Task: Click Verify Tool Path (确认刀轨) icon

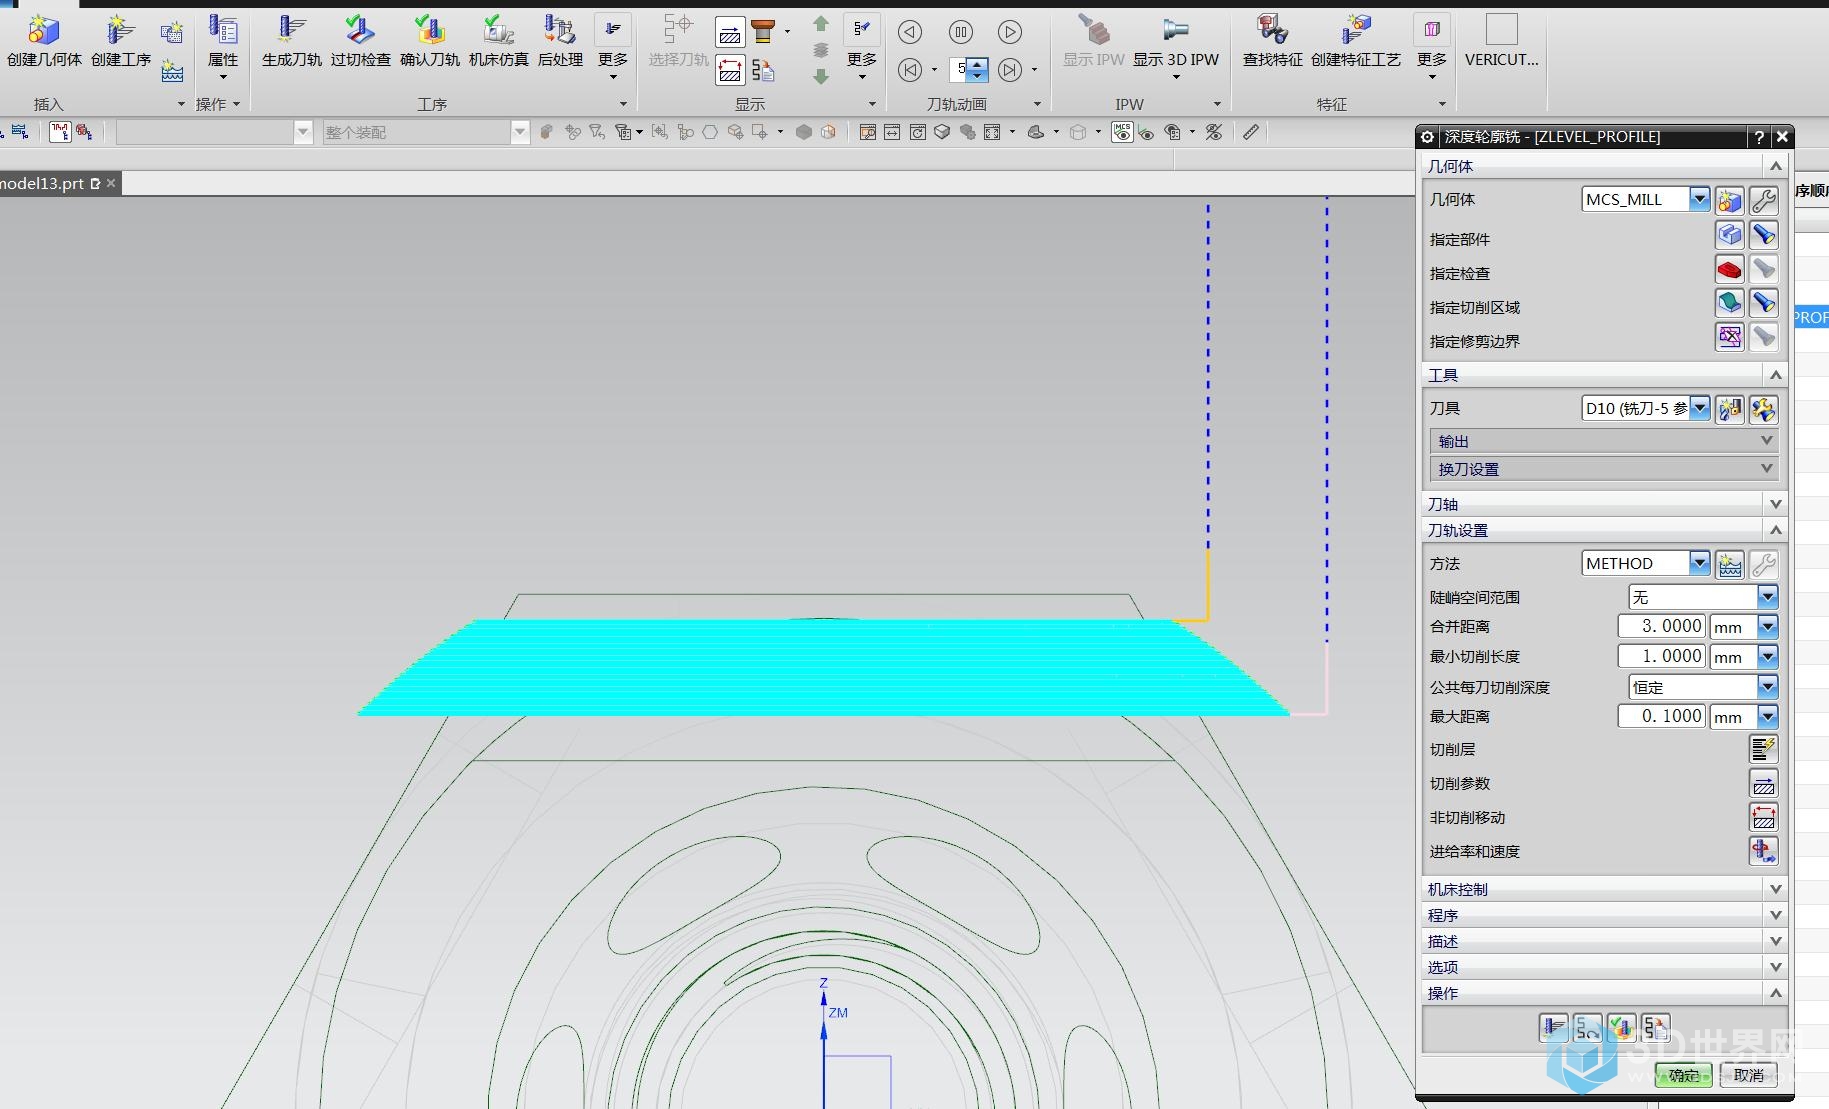Action: [x=430, y=42]
